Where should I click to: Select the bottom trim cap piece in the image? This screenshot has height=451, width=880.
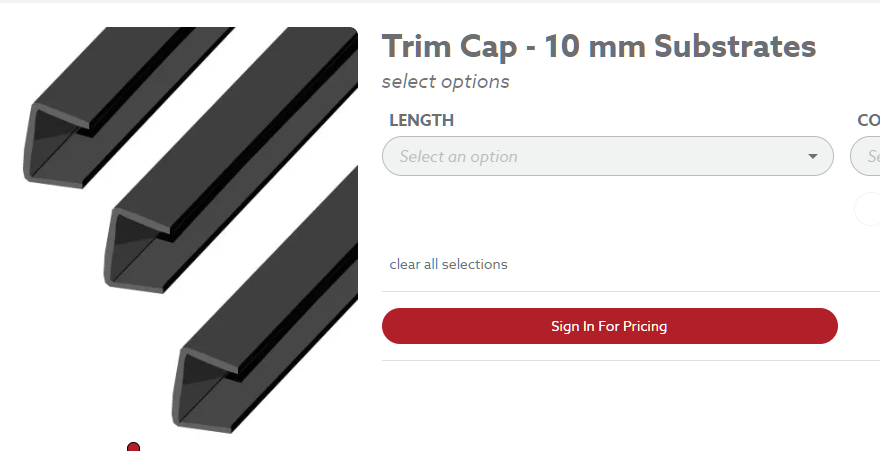[265, 301]
